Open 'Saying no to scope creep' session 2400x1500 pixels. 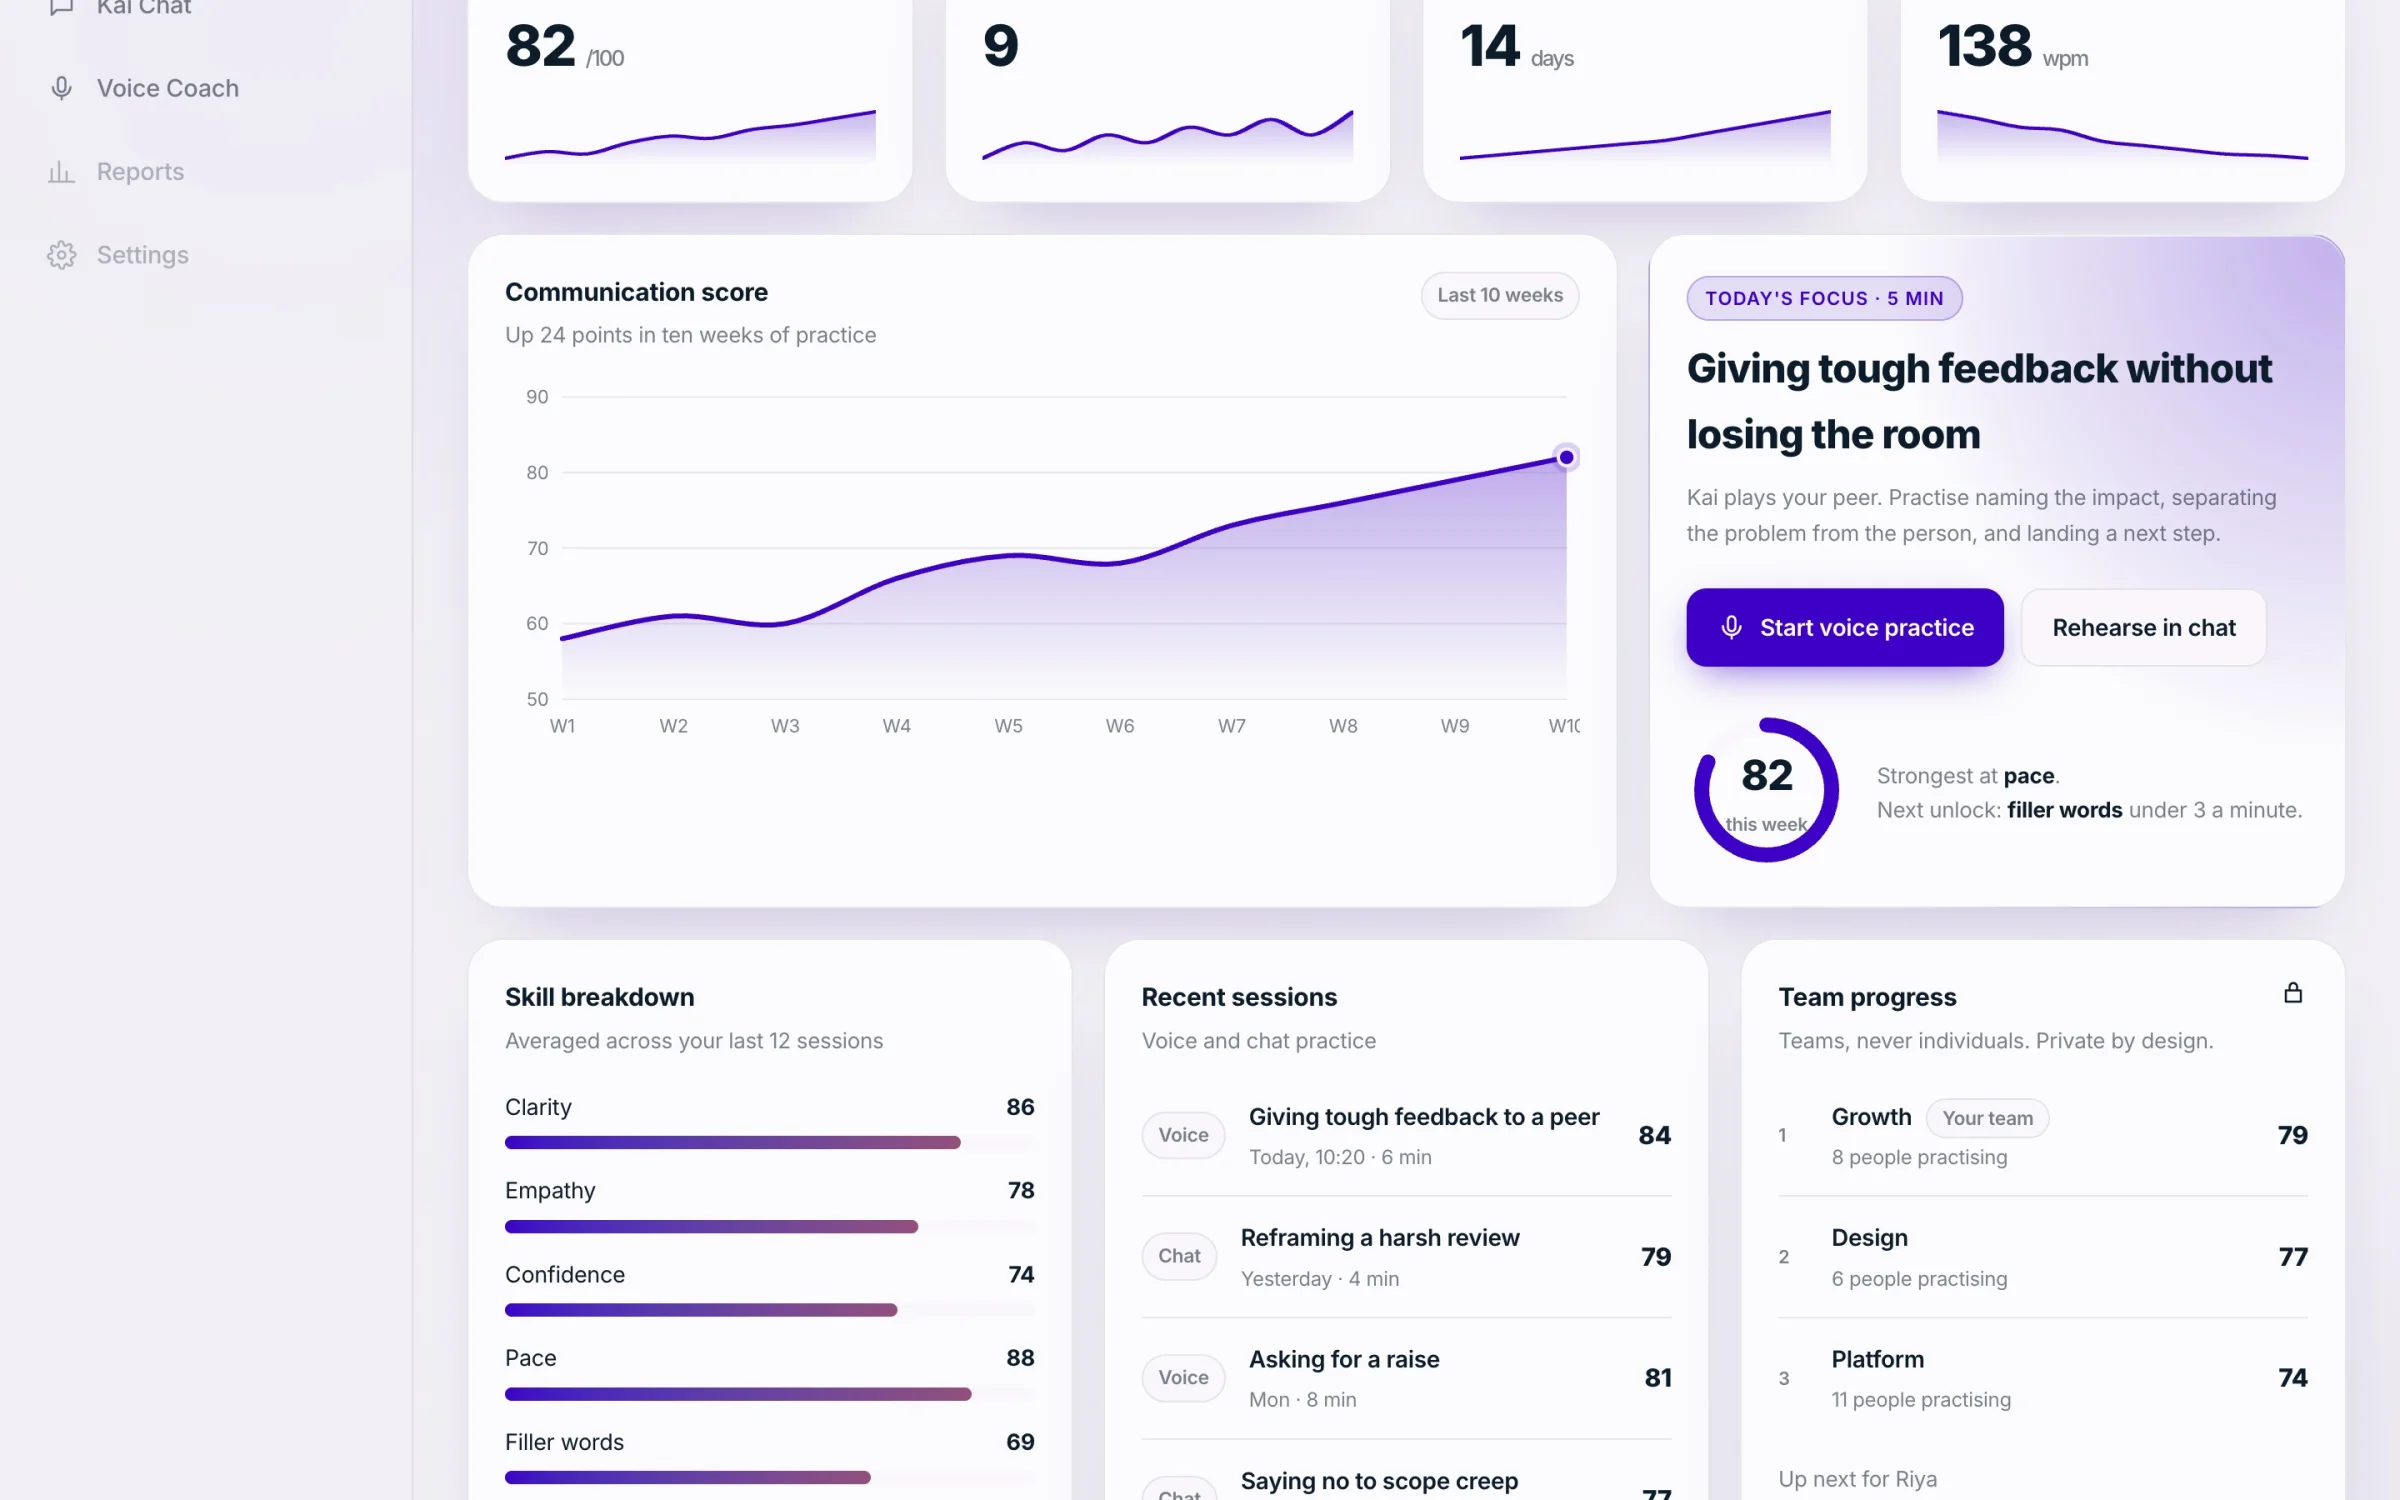click(1406, 1482)
